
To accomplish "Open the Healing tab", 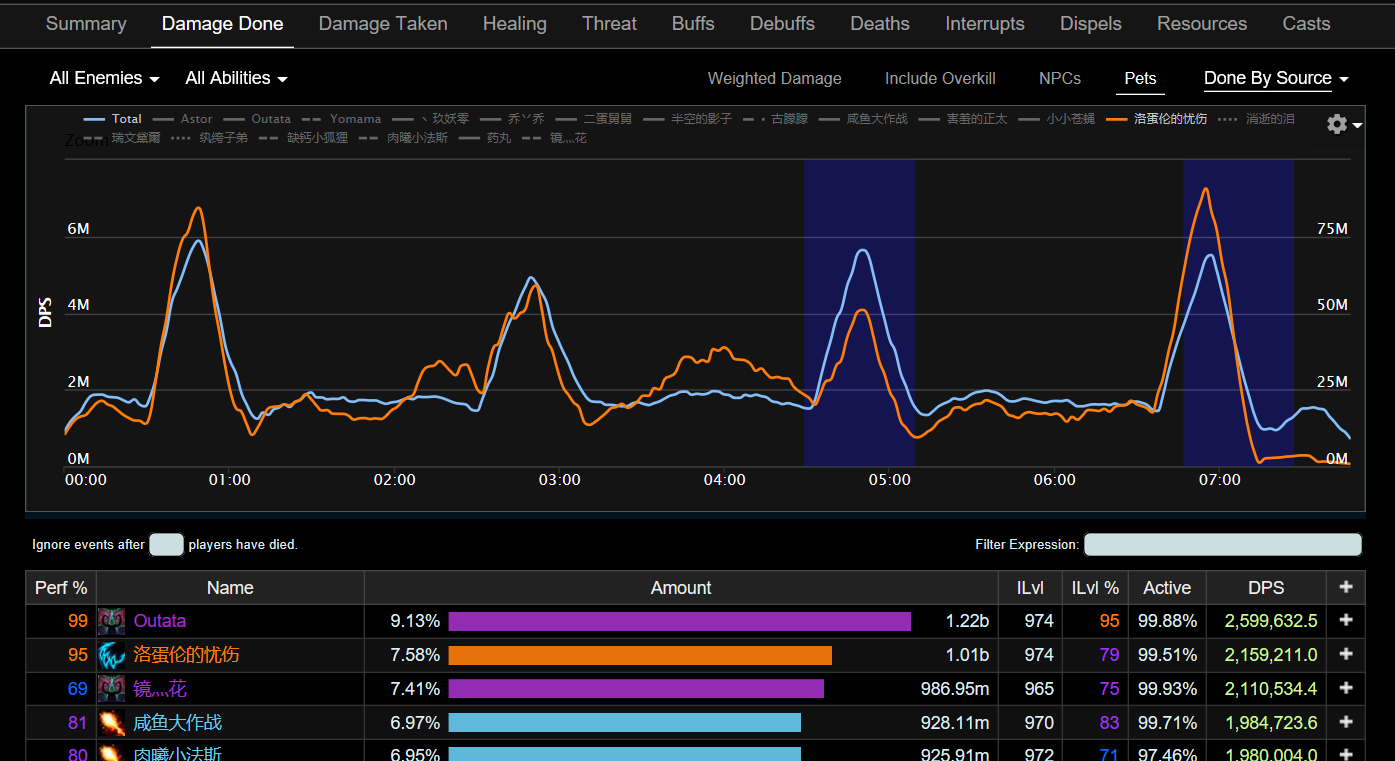I will click(514, 24).
